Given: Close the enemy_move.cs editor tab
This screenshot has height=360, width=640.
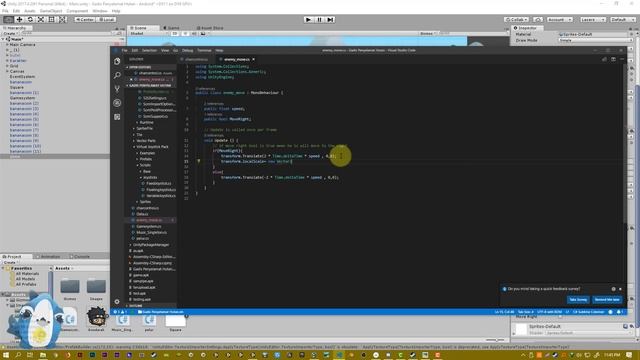Looking at the screenshot, I should (x=253, y=59).
